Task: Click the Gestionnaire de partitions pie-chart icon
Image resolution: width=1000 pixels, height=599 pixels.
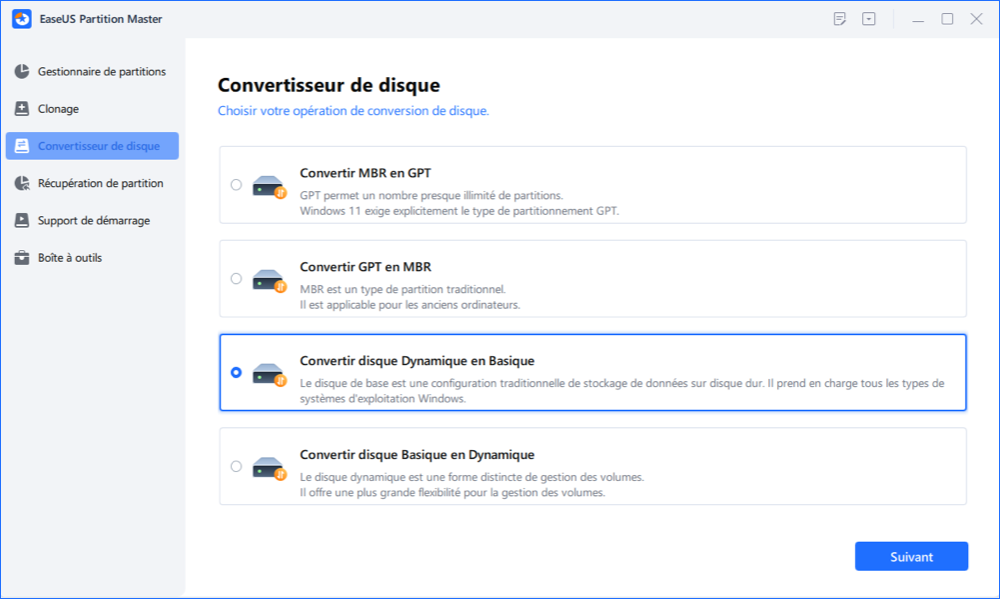Action: [21, 72]
